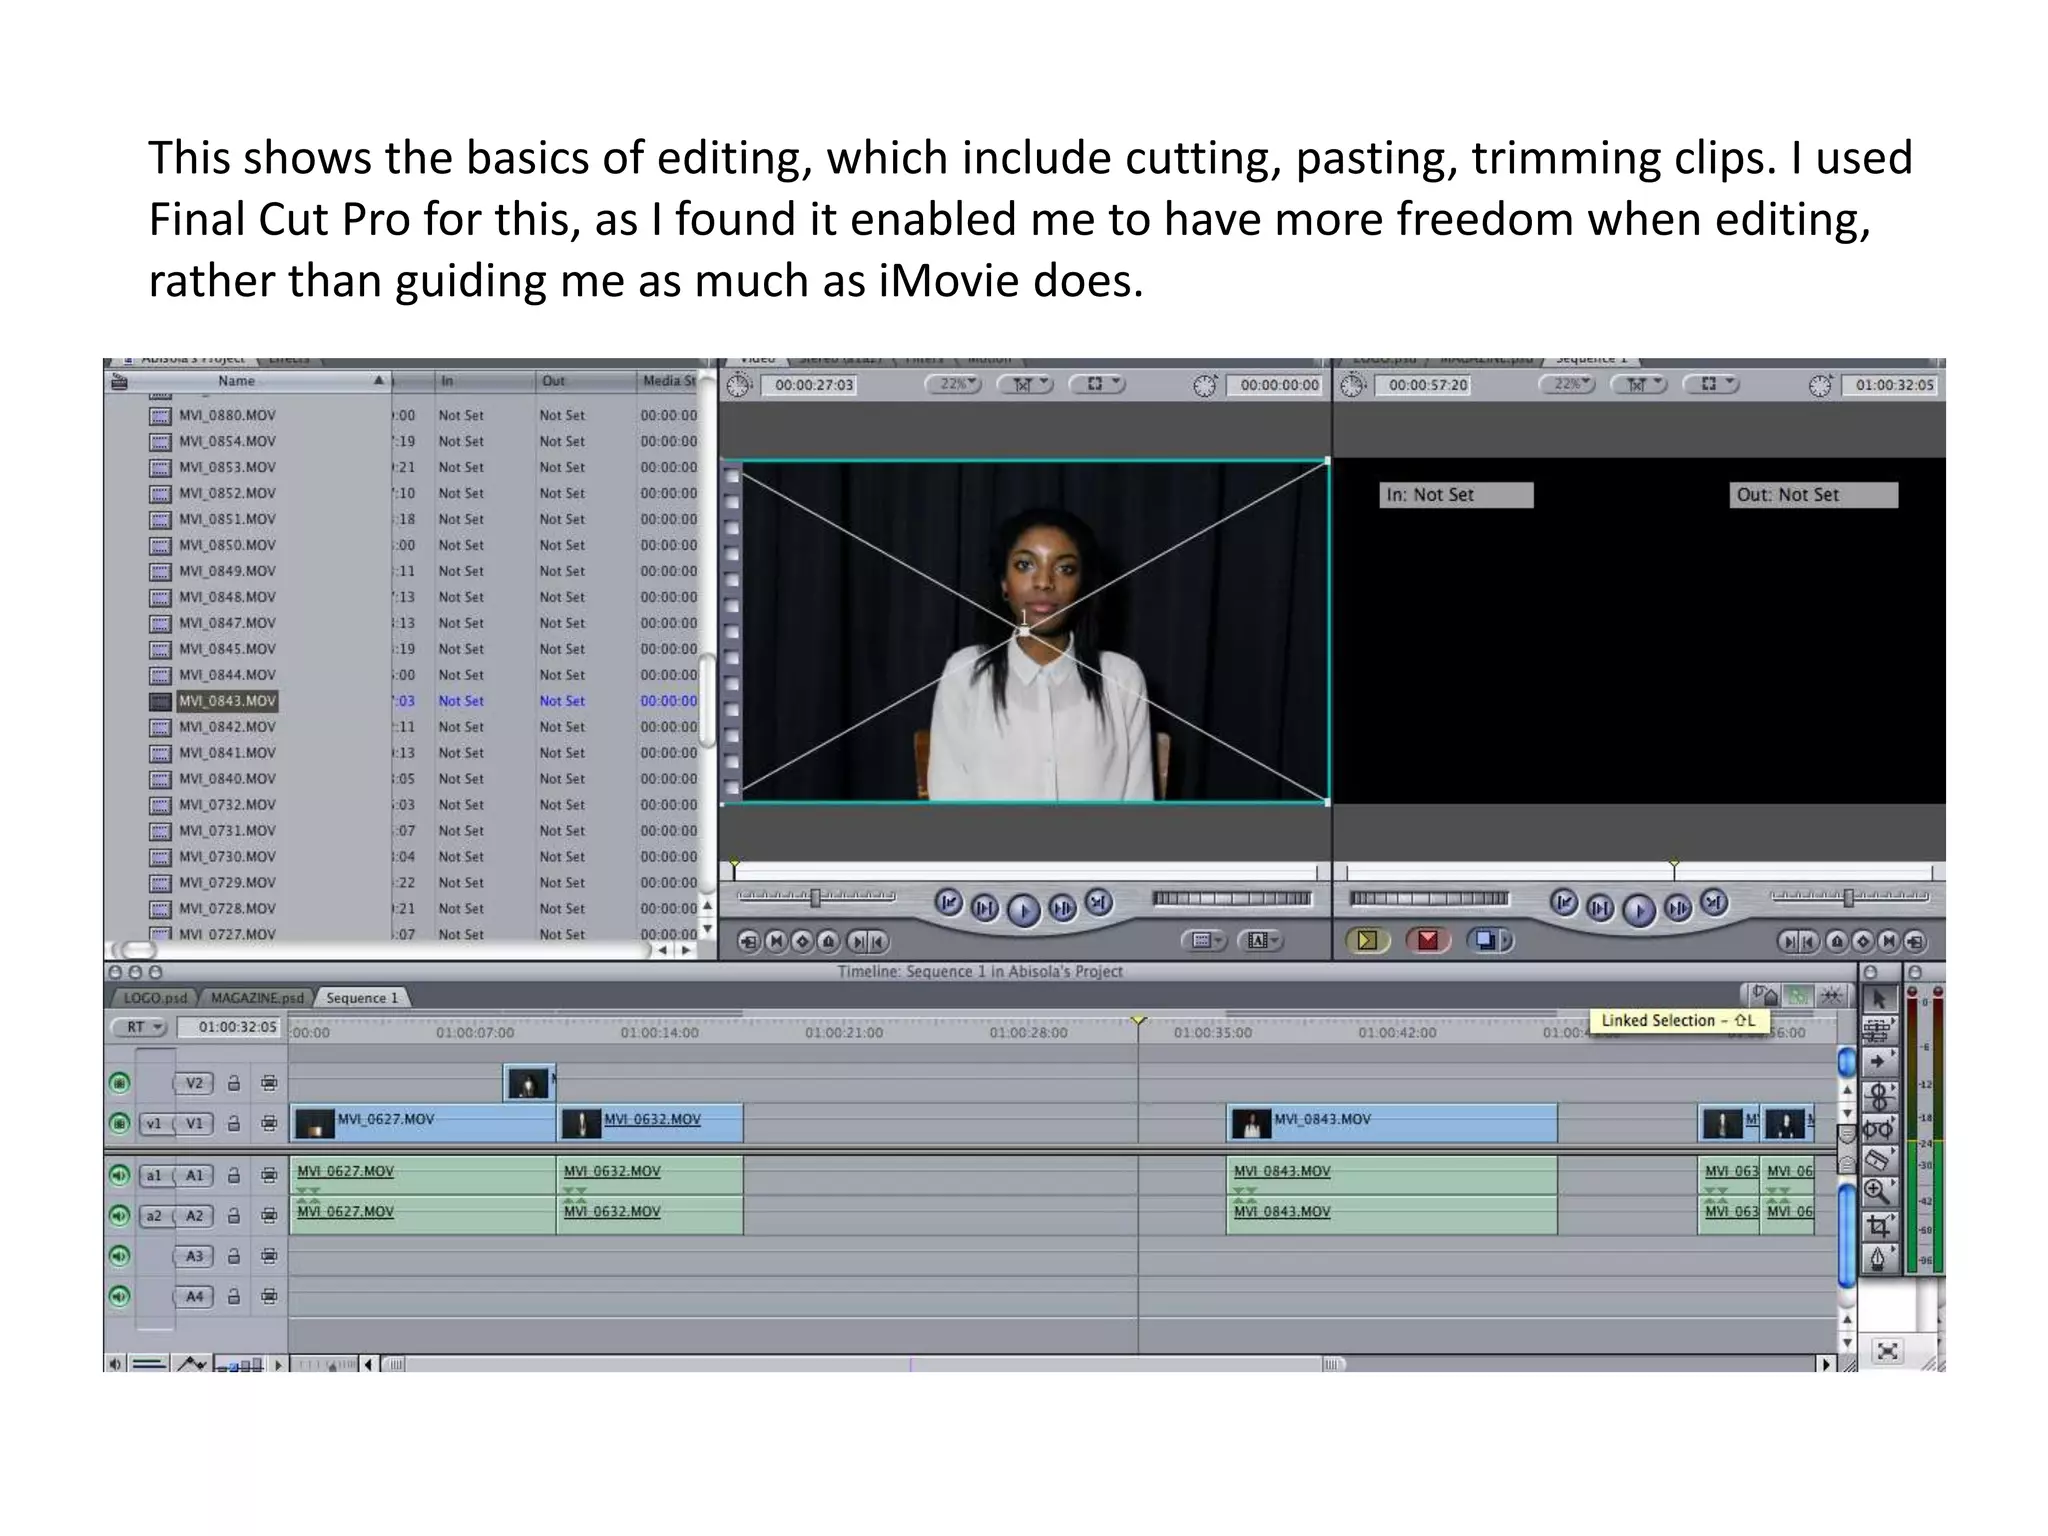Toggle Audio/Video sync lock control in Timeline

pos(1765,996)
